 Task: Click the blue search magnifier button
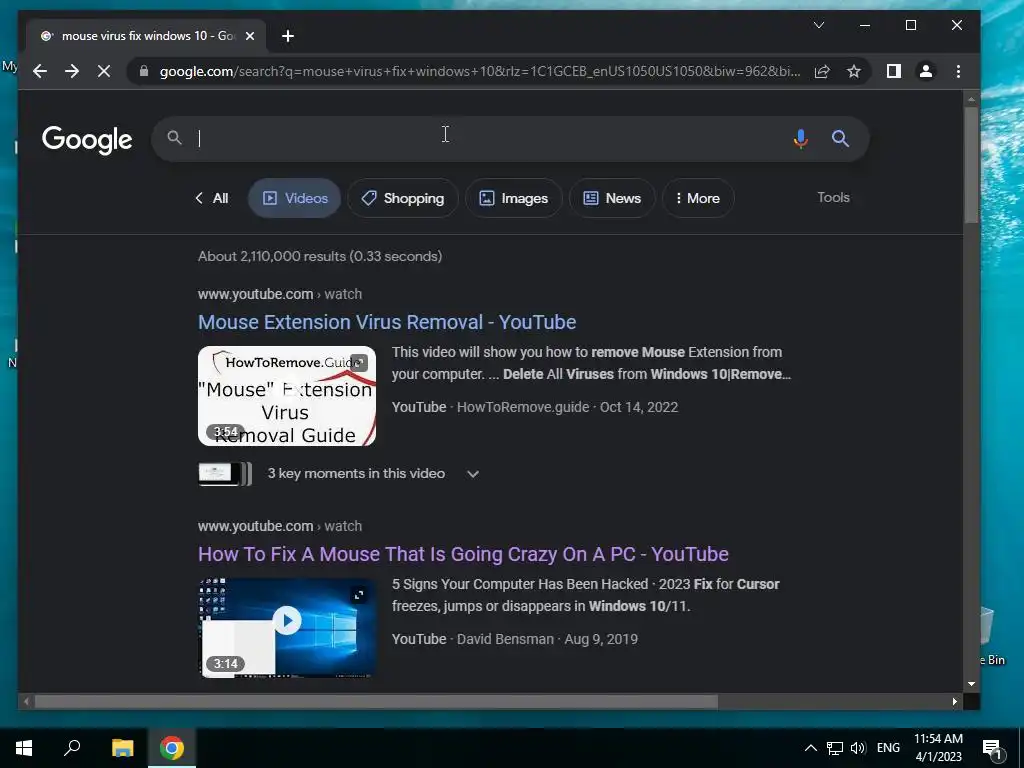point(840,138)
